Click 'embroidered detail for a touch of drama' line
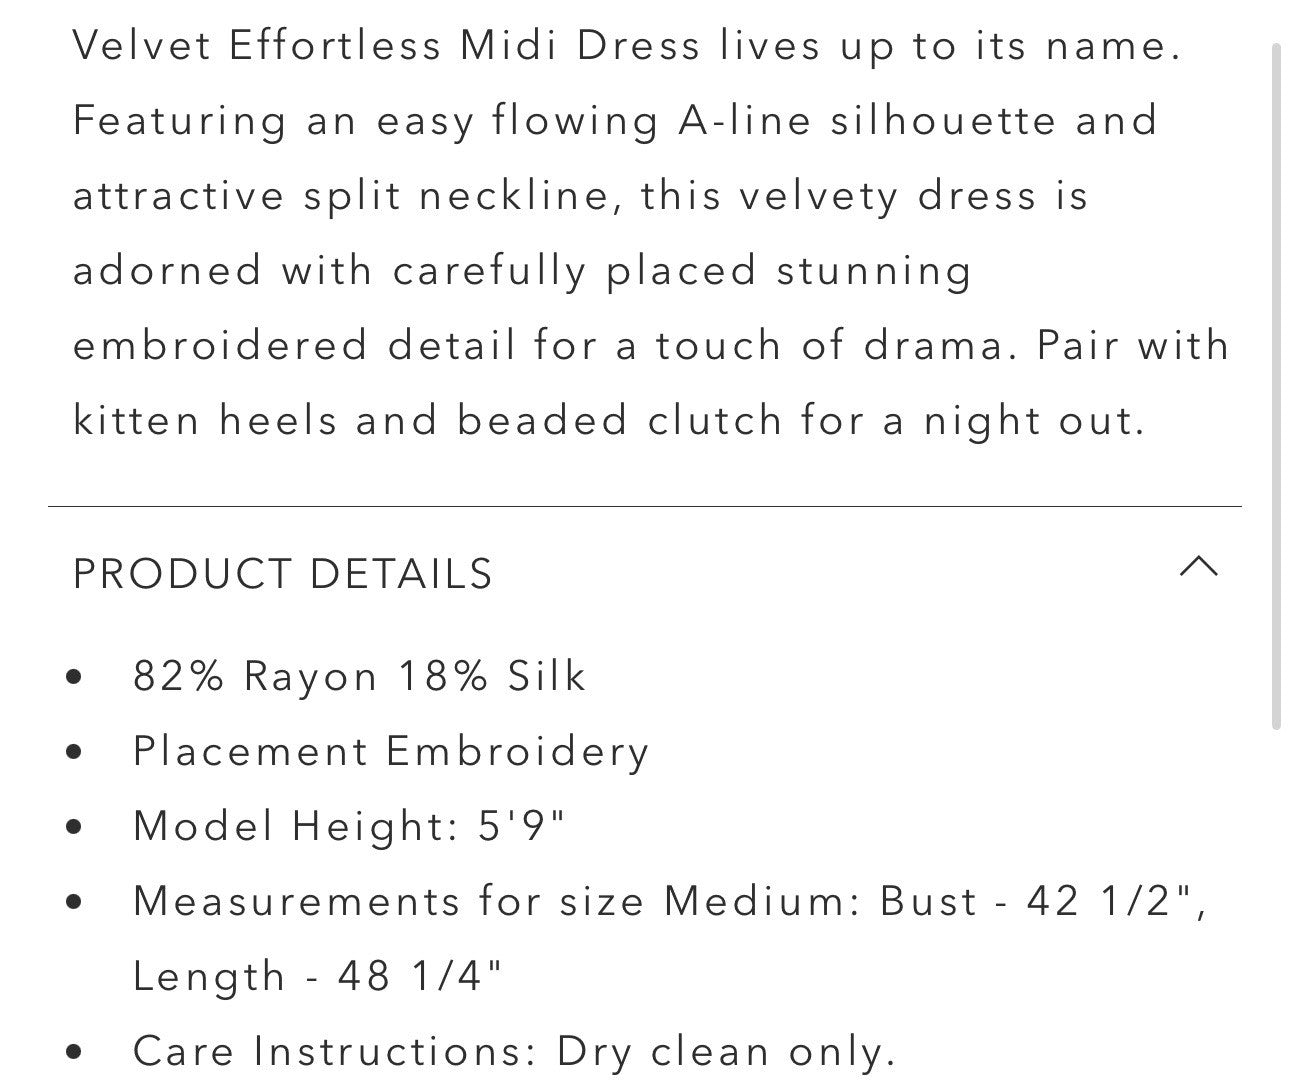 (x=650, y=346)
